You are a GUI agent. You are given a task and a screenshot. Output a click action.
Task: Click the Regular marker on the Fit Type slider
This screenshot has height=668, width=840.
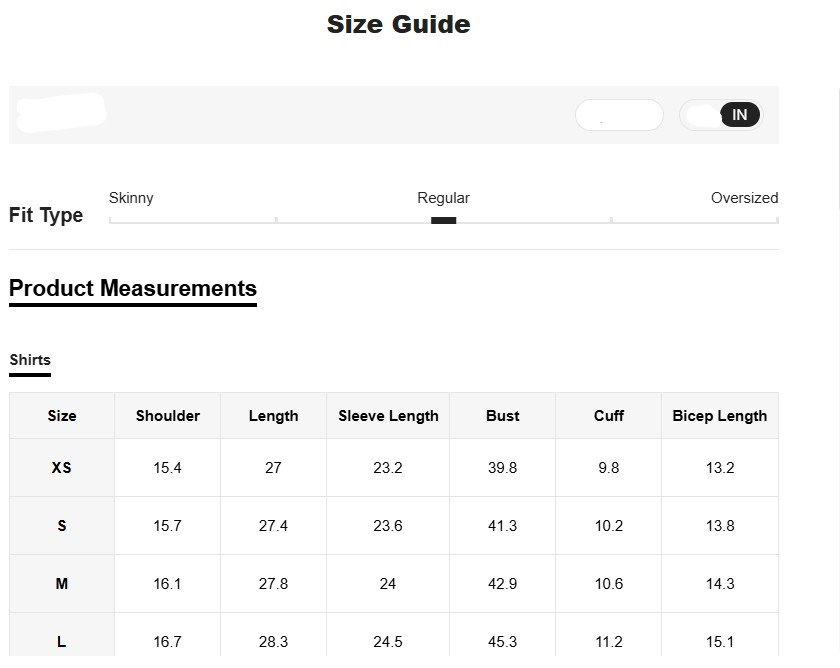(443, 220)
